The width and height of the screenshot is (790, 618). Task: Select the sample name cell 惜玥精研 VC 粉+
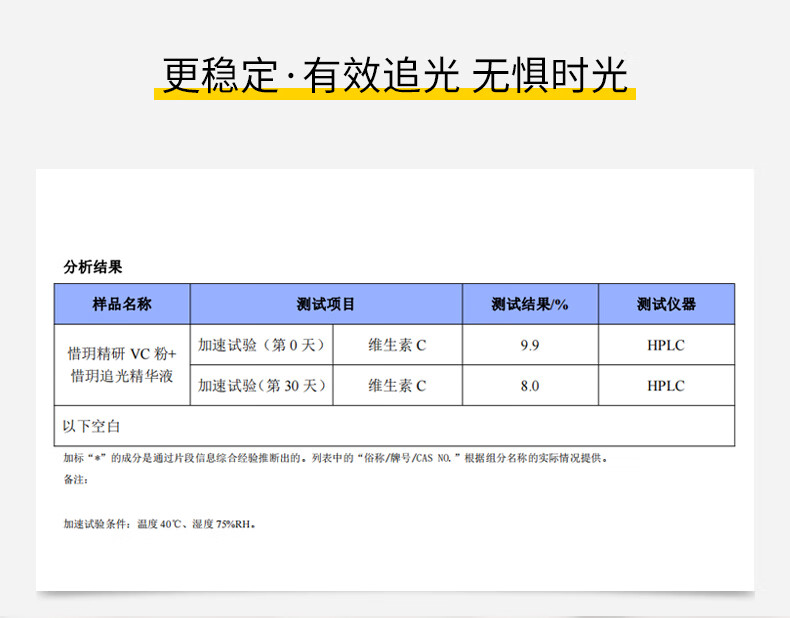pyautogui.click(x=122, y=365)
